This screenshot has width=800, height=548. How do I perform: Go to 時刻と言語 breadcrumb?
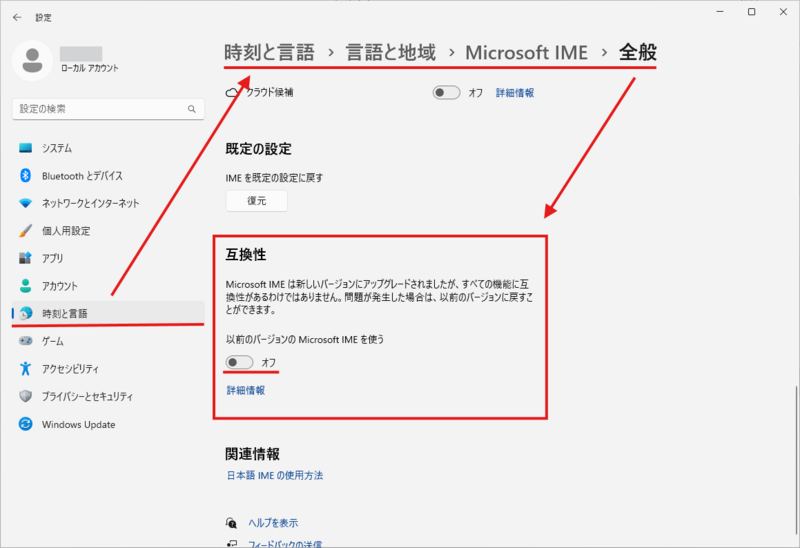(269, 53)
